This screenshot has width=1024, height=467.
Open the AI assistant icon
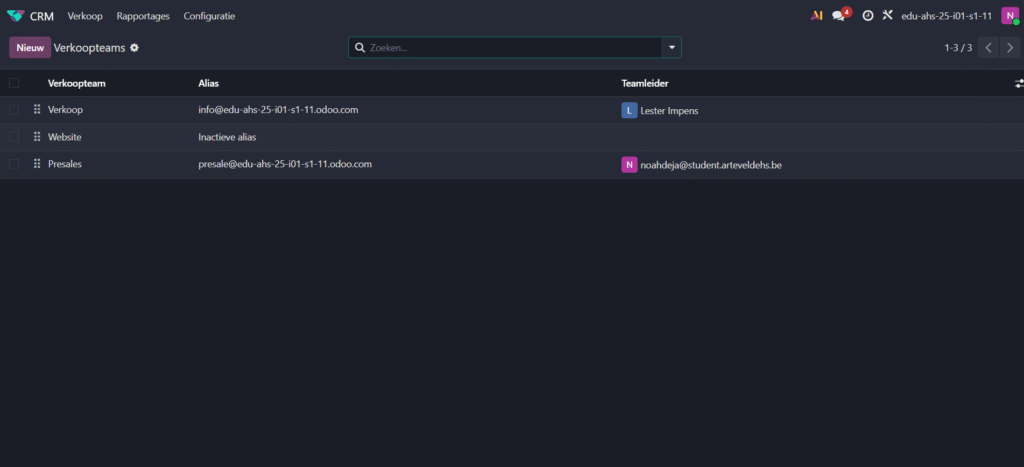click(x=817, y=16)
